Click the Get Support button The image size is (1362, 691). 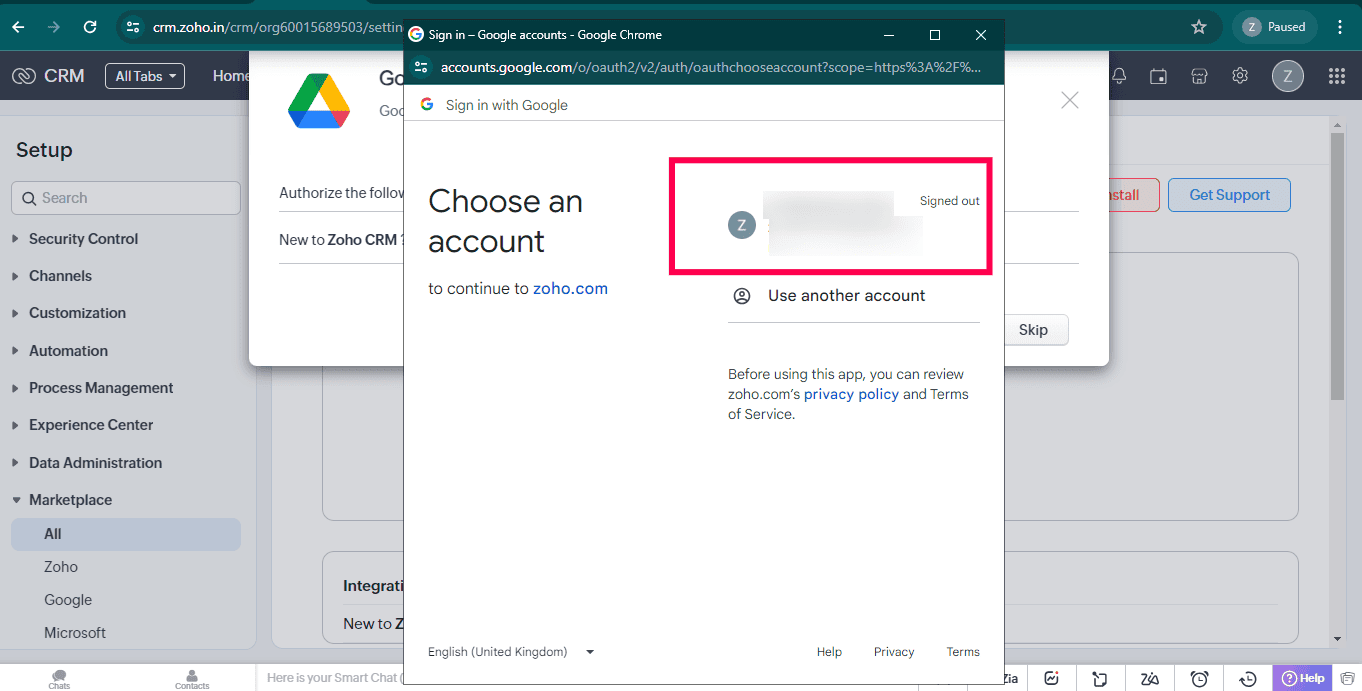coord(1229,195)
